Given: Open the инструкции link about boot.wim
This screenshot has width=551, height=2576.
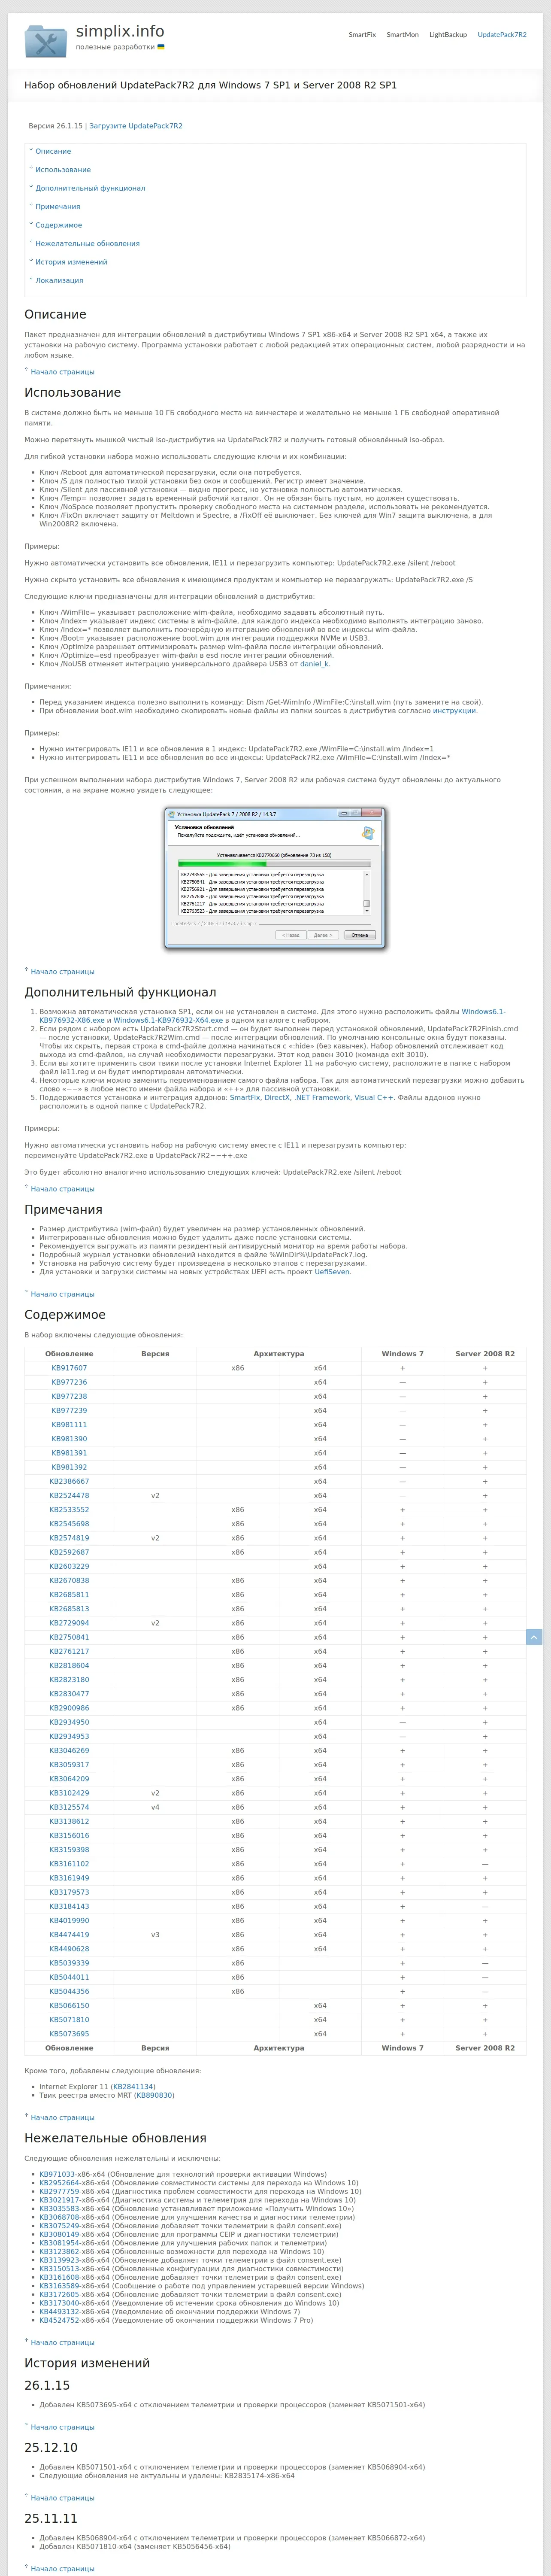Looking at the screenshot, I should (455, 711).
